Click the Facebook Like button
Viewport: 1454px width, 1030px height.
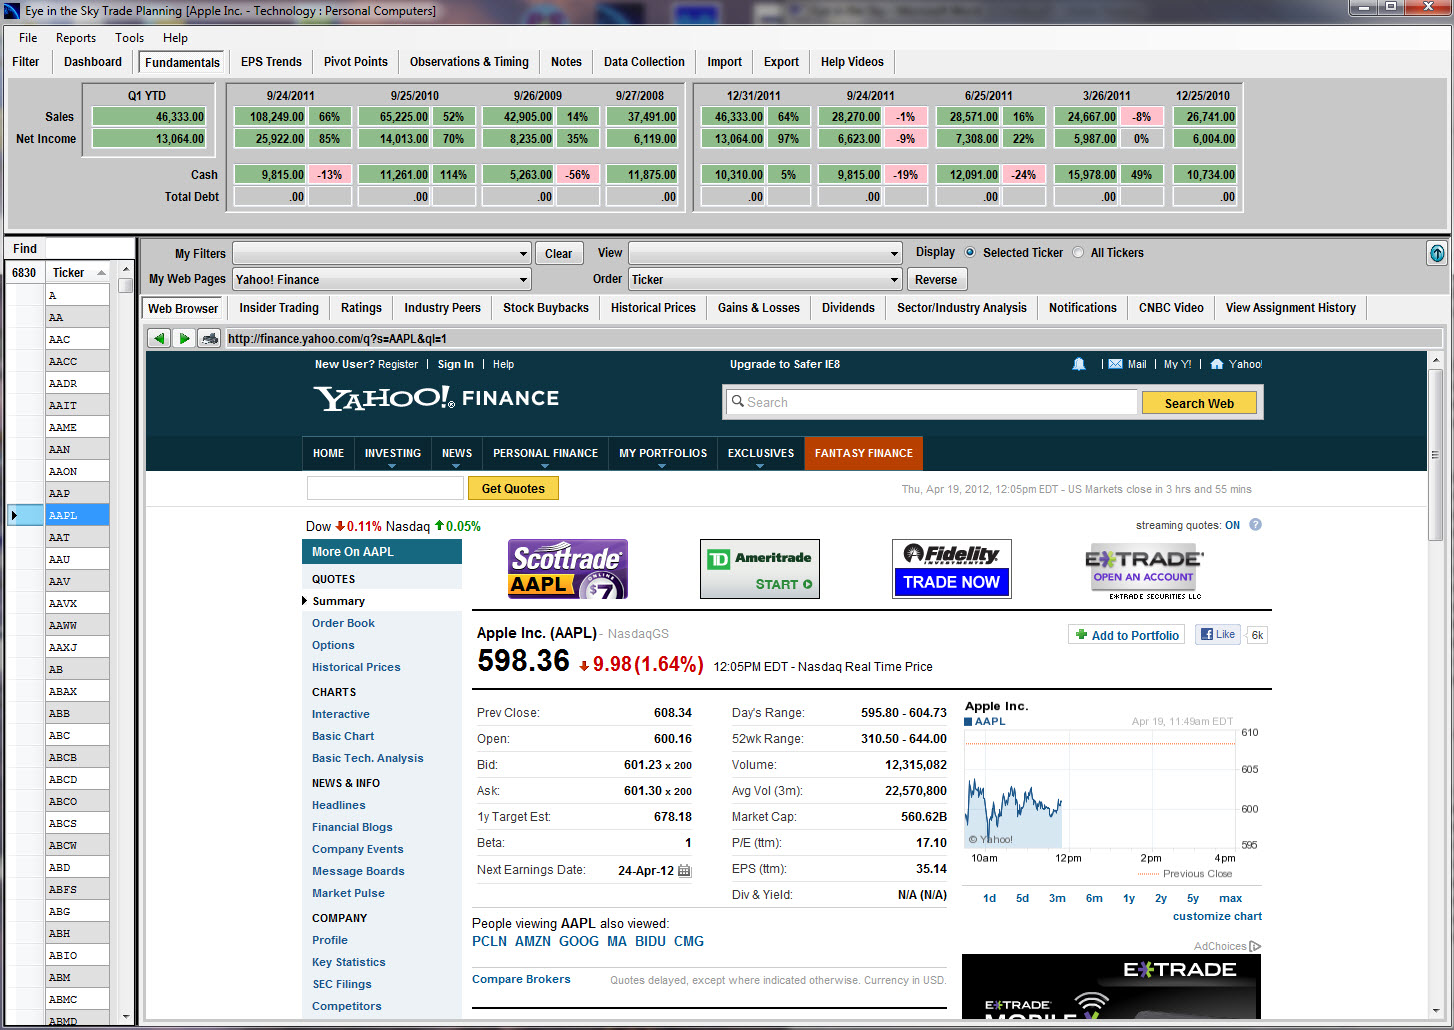click(1217, 635)
